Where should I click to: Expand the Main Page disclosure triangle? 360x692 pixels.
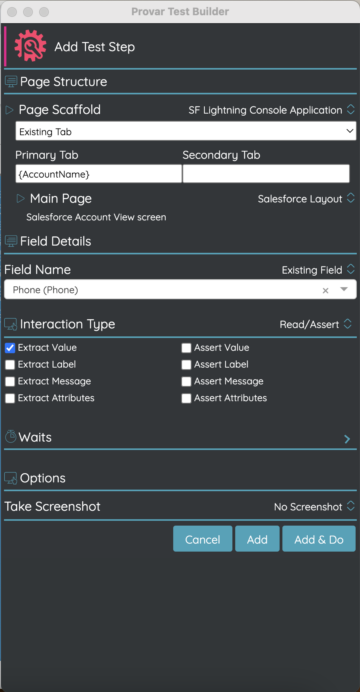[x=21, y=199]
